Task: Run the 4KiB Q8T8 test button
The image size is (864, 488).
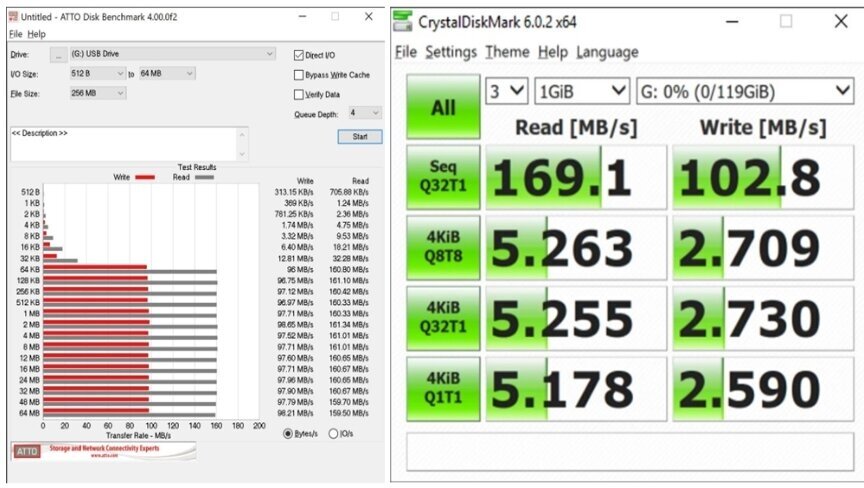Action: click(x=443, y=248)
